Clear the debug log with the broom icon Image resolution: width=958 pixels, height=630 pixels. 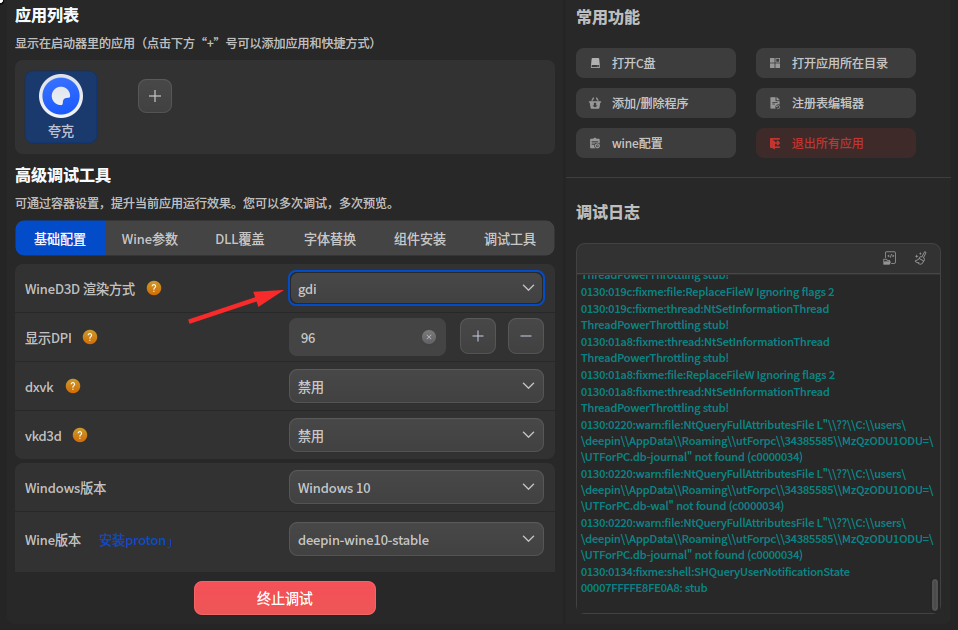pos(920,258)
